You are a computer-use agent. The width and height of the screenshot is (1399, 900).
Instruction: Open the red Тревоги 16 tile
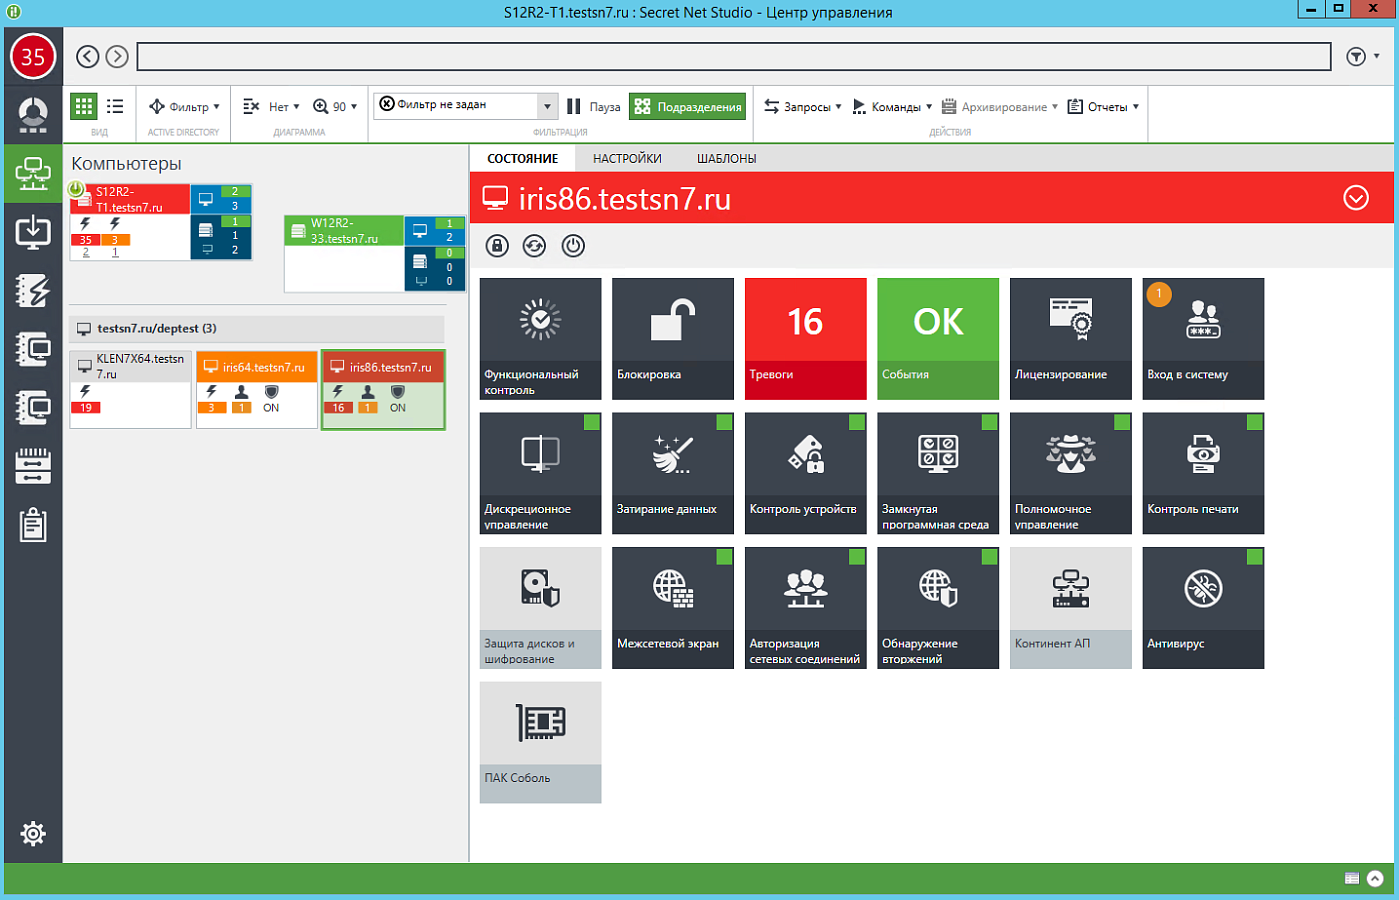click(x=805, y=339)
